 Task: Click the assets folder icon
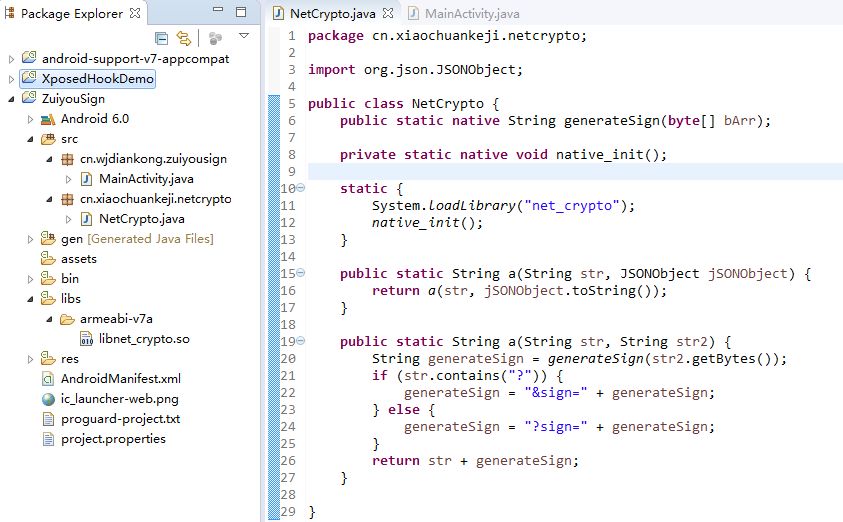click(x=48, y=259)
